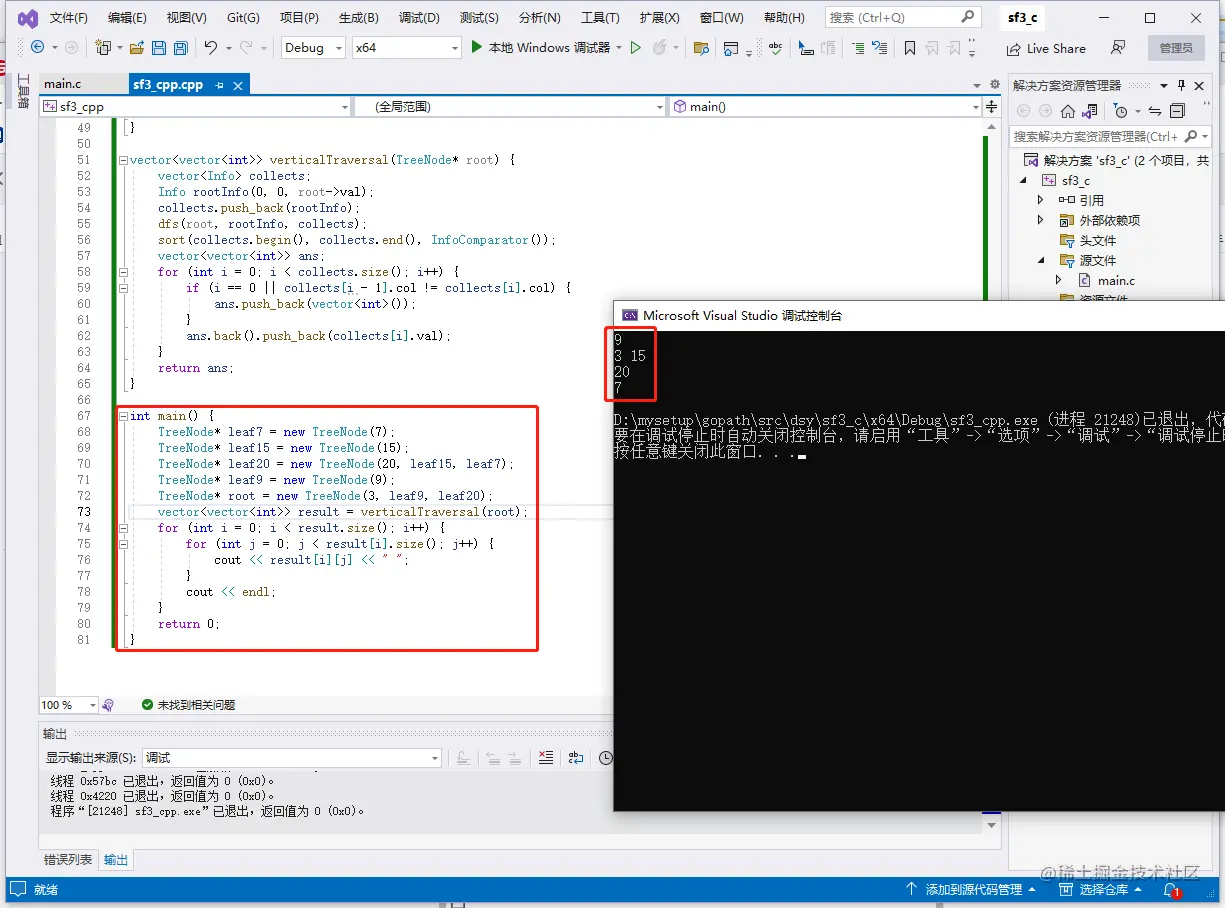Screen dimensions: 1225x908
Task: Open the x64 platform dropdown
Action: click(x=406, y=47)
